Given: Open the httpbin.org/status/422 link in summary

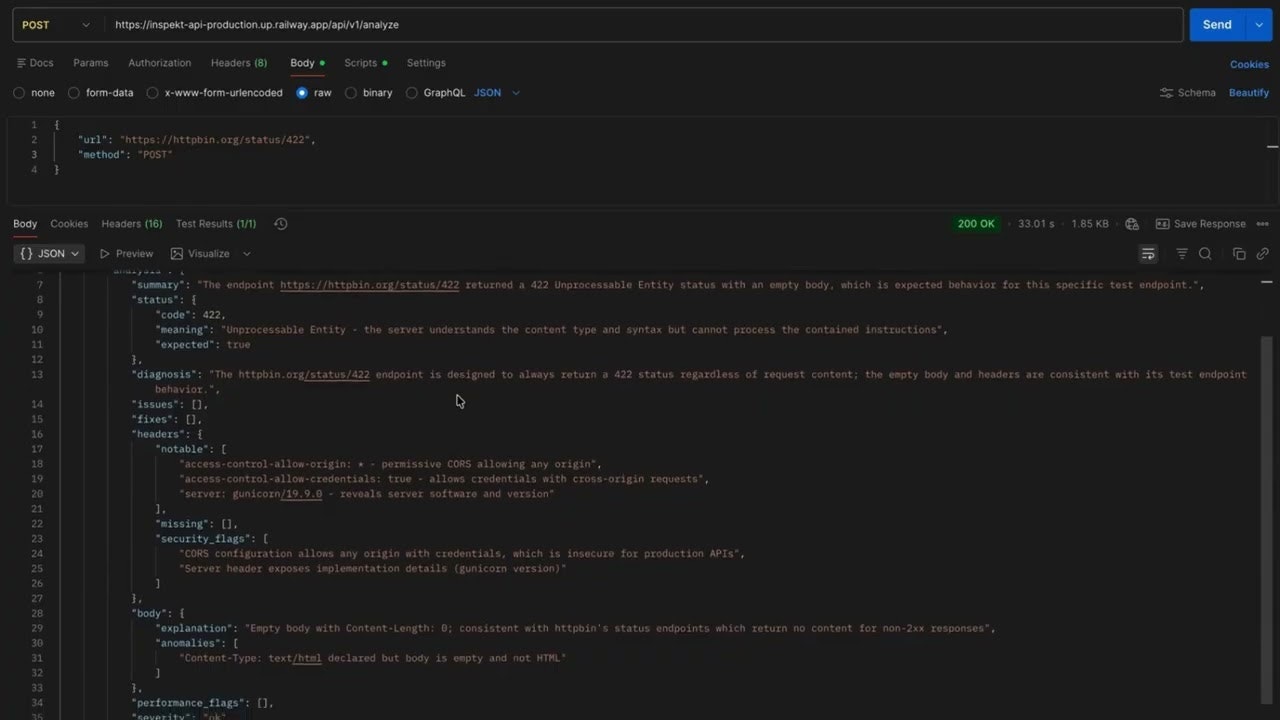Looking at the screenshot, I should [369, 285].
